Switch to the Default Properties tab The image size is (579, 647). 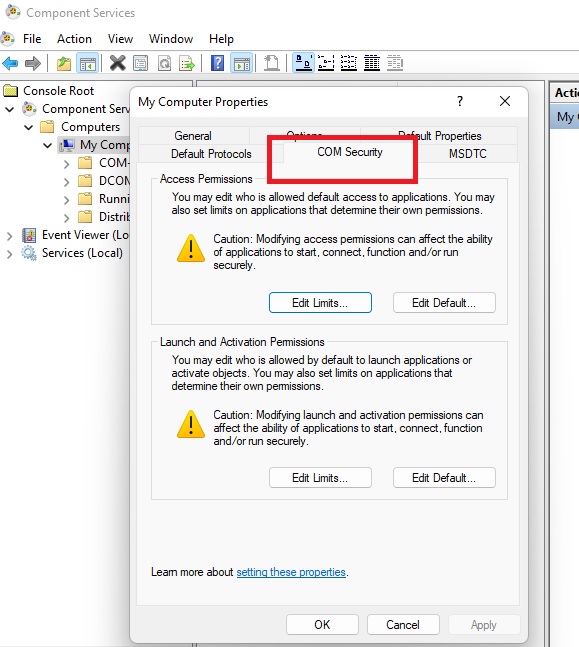point(440,136)
